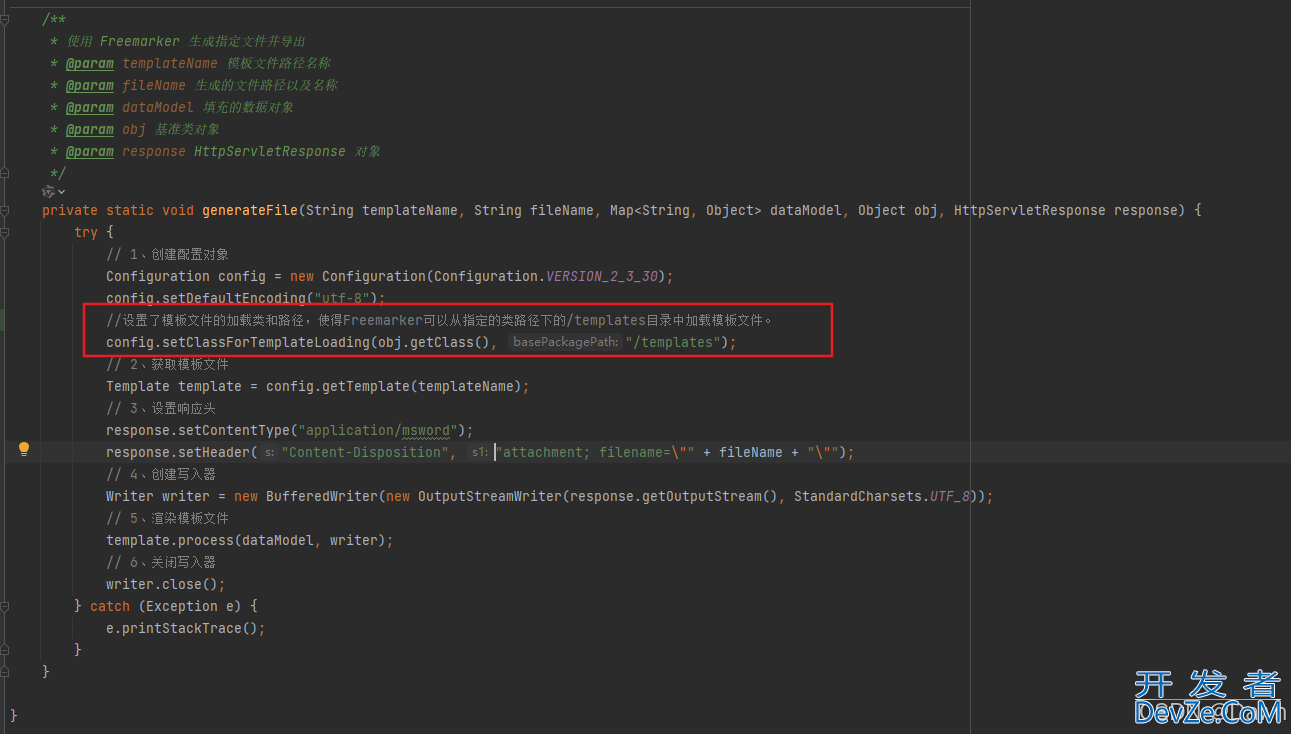Click Map<String, Object> parameter type
The width and height of the screenshot is (1291, 734).
[686, 210]
